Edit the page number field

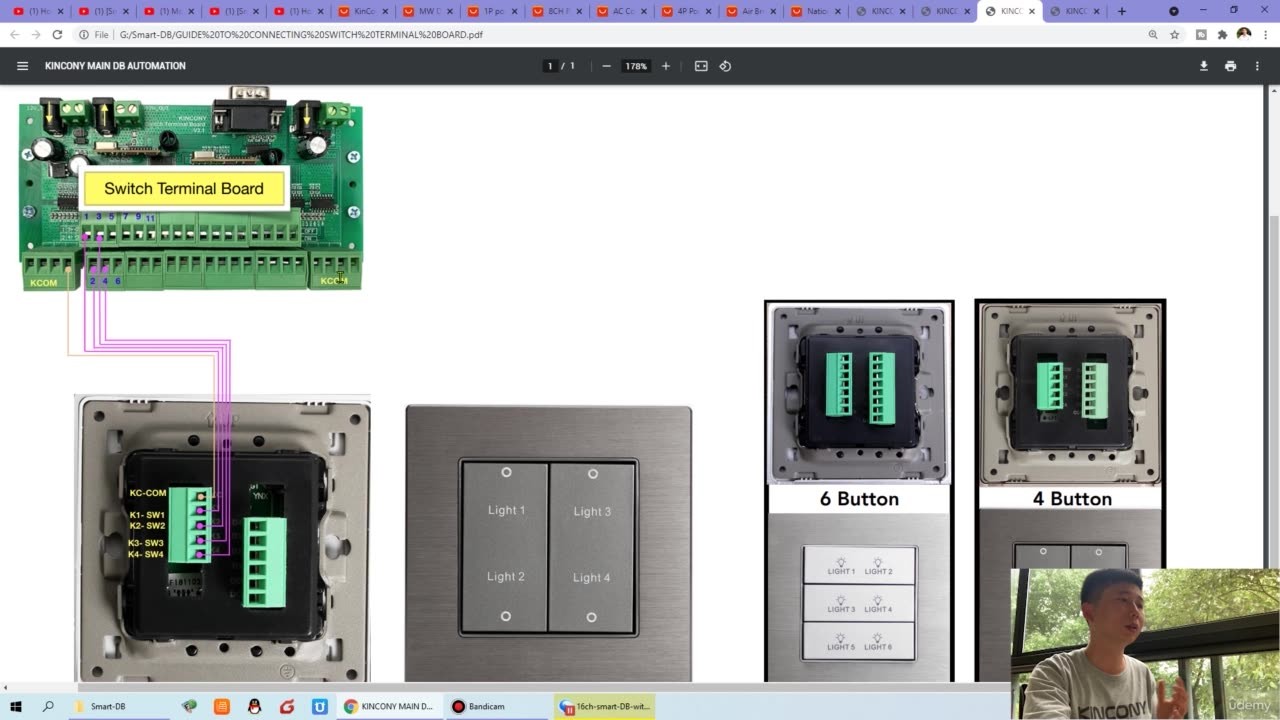pyautogui.click(x=549, y=66)
